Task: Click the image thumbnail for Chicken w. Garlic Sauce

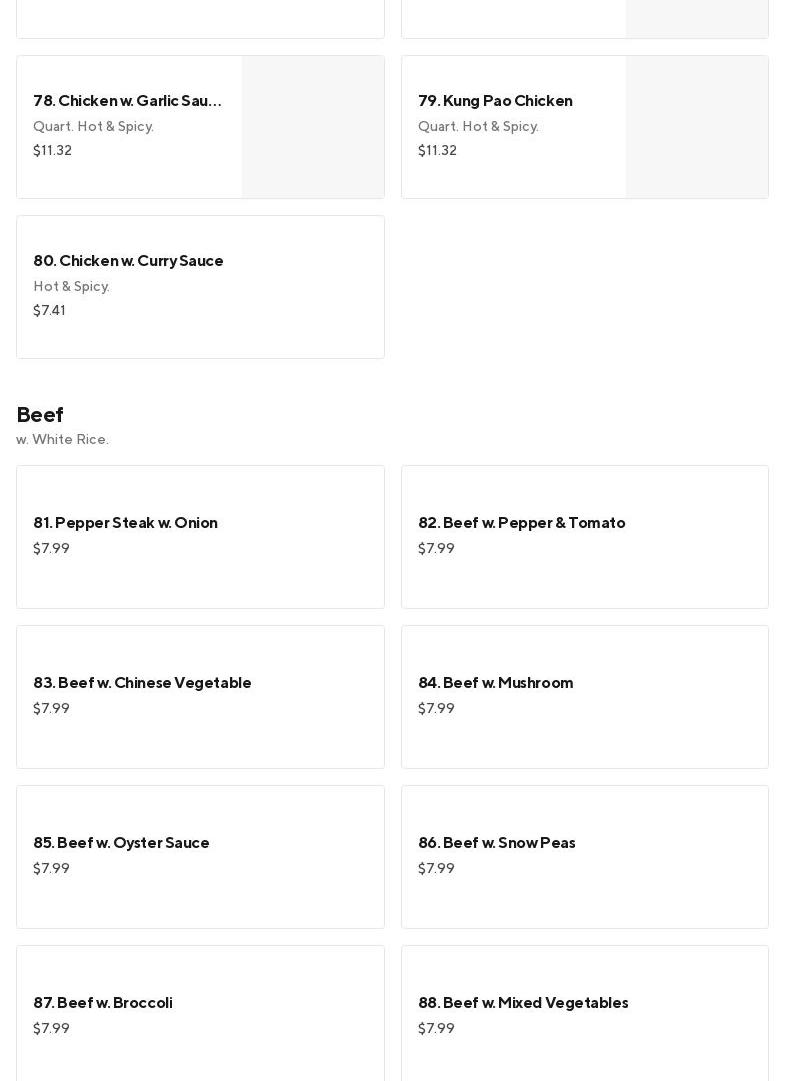Action: point(313,127)
